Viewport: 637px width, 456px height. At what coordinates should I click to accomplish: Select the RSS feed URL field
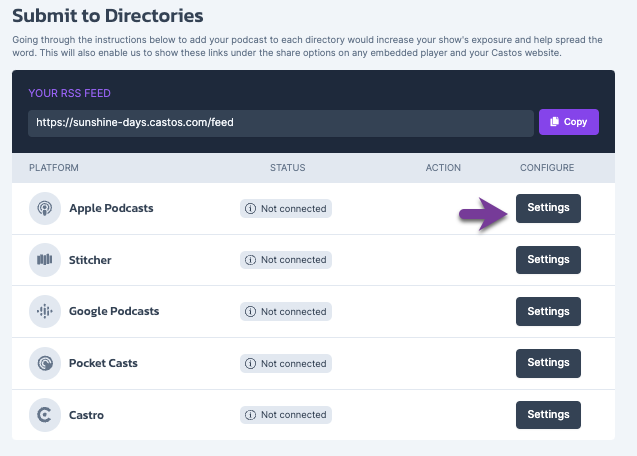(x=280, y=123)
